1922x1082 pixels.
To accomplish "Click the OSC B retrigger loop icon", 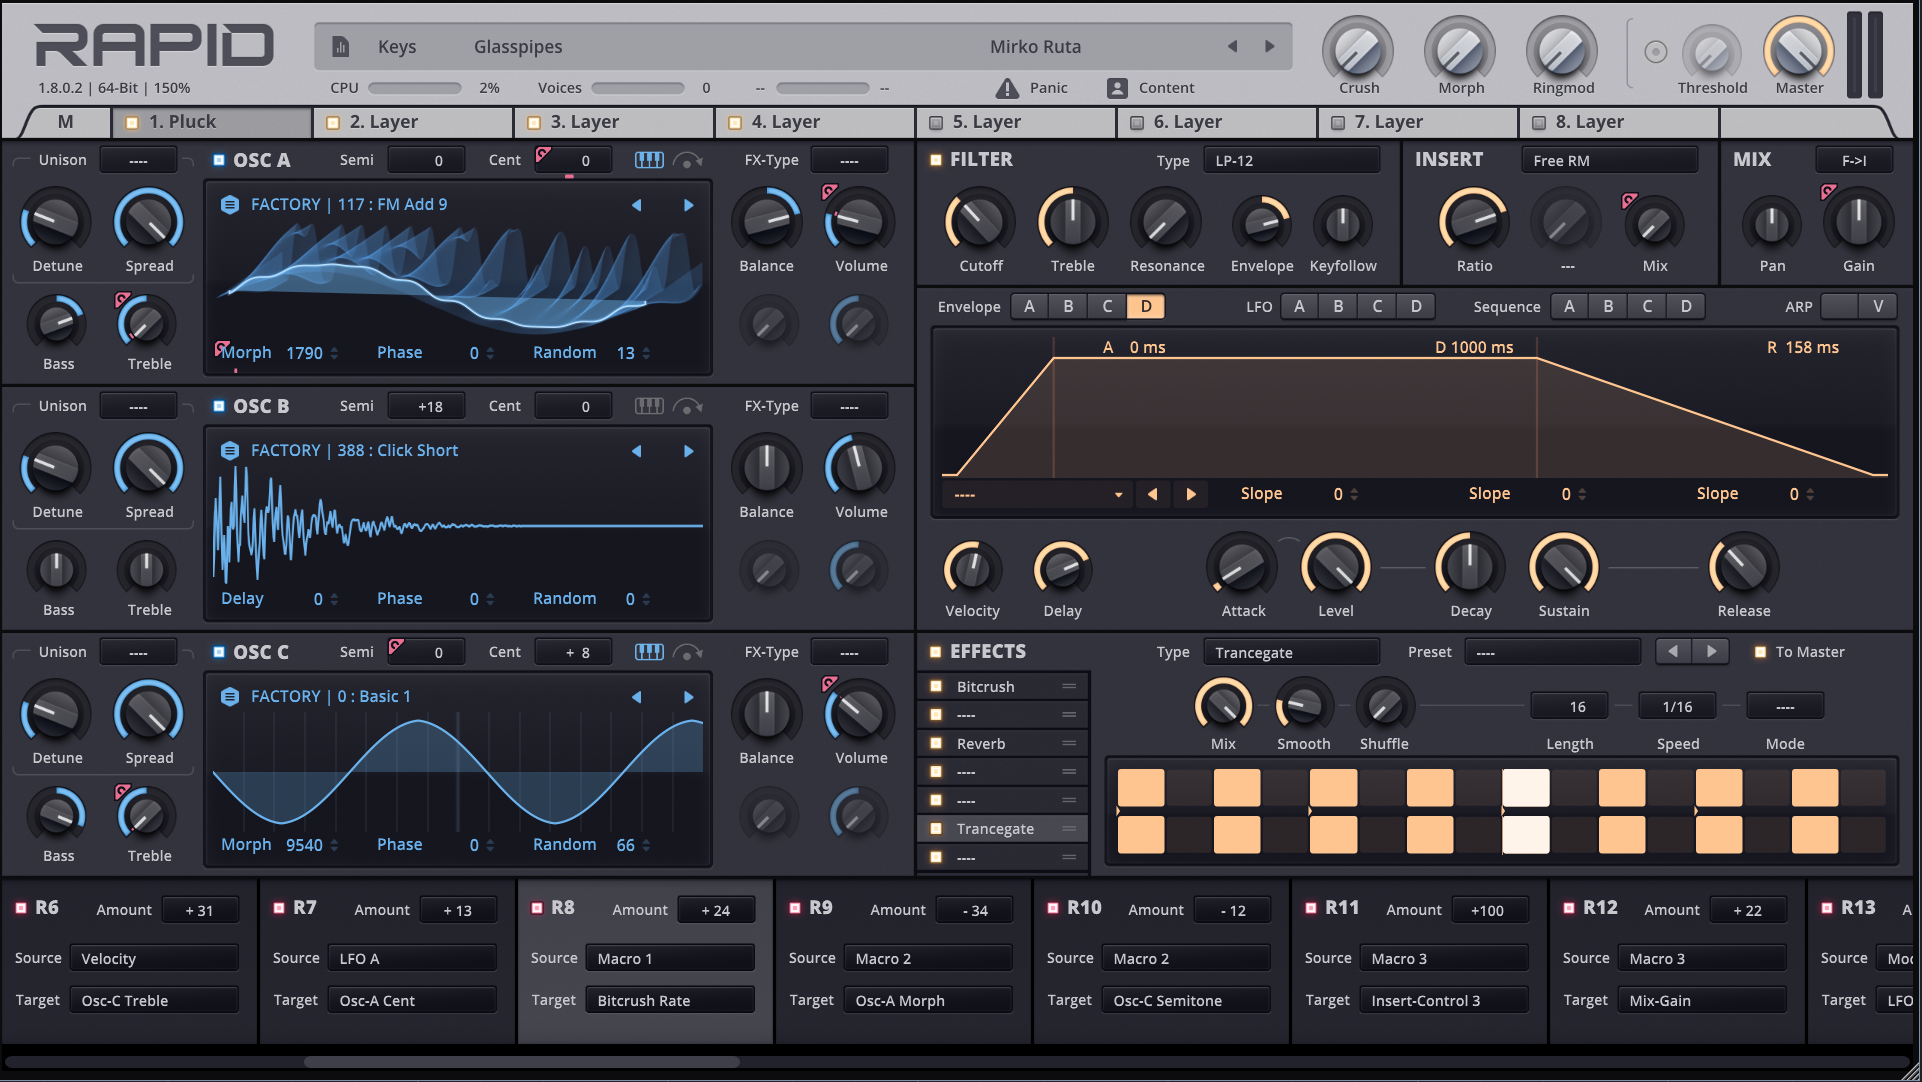I will (688, 406).
